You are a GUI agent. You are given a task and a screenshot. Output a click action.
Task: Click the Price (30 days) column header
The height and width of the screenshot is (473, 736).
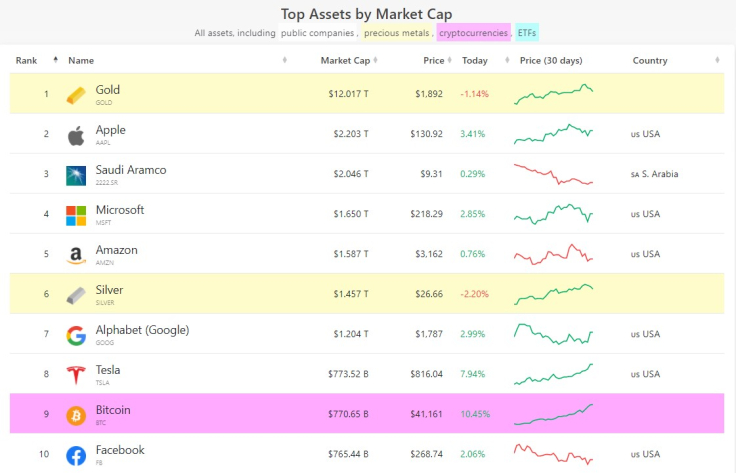coord(551,61)
